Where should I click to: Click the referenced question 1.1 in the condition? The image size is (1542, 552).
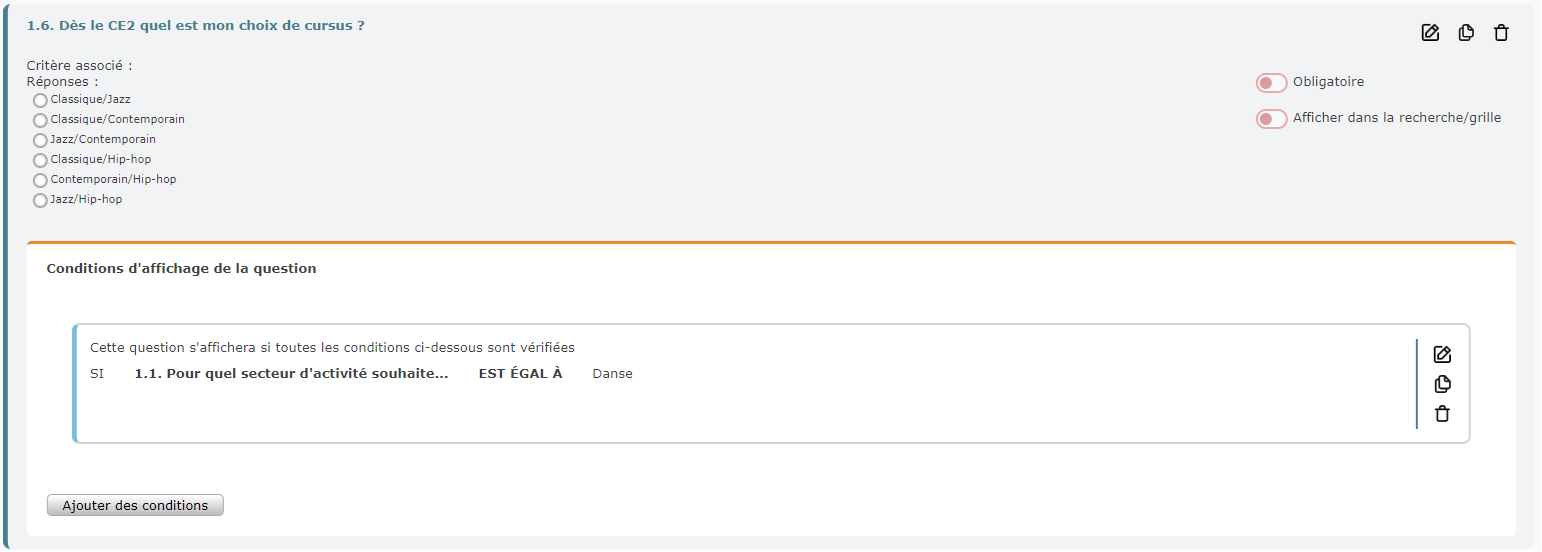click(291, 374)
